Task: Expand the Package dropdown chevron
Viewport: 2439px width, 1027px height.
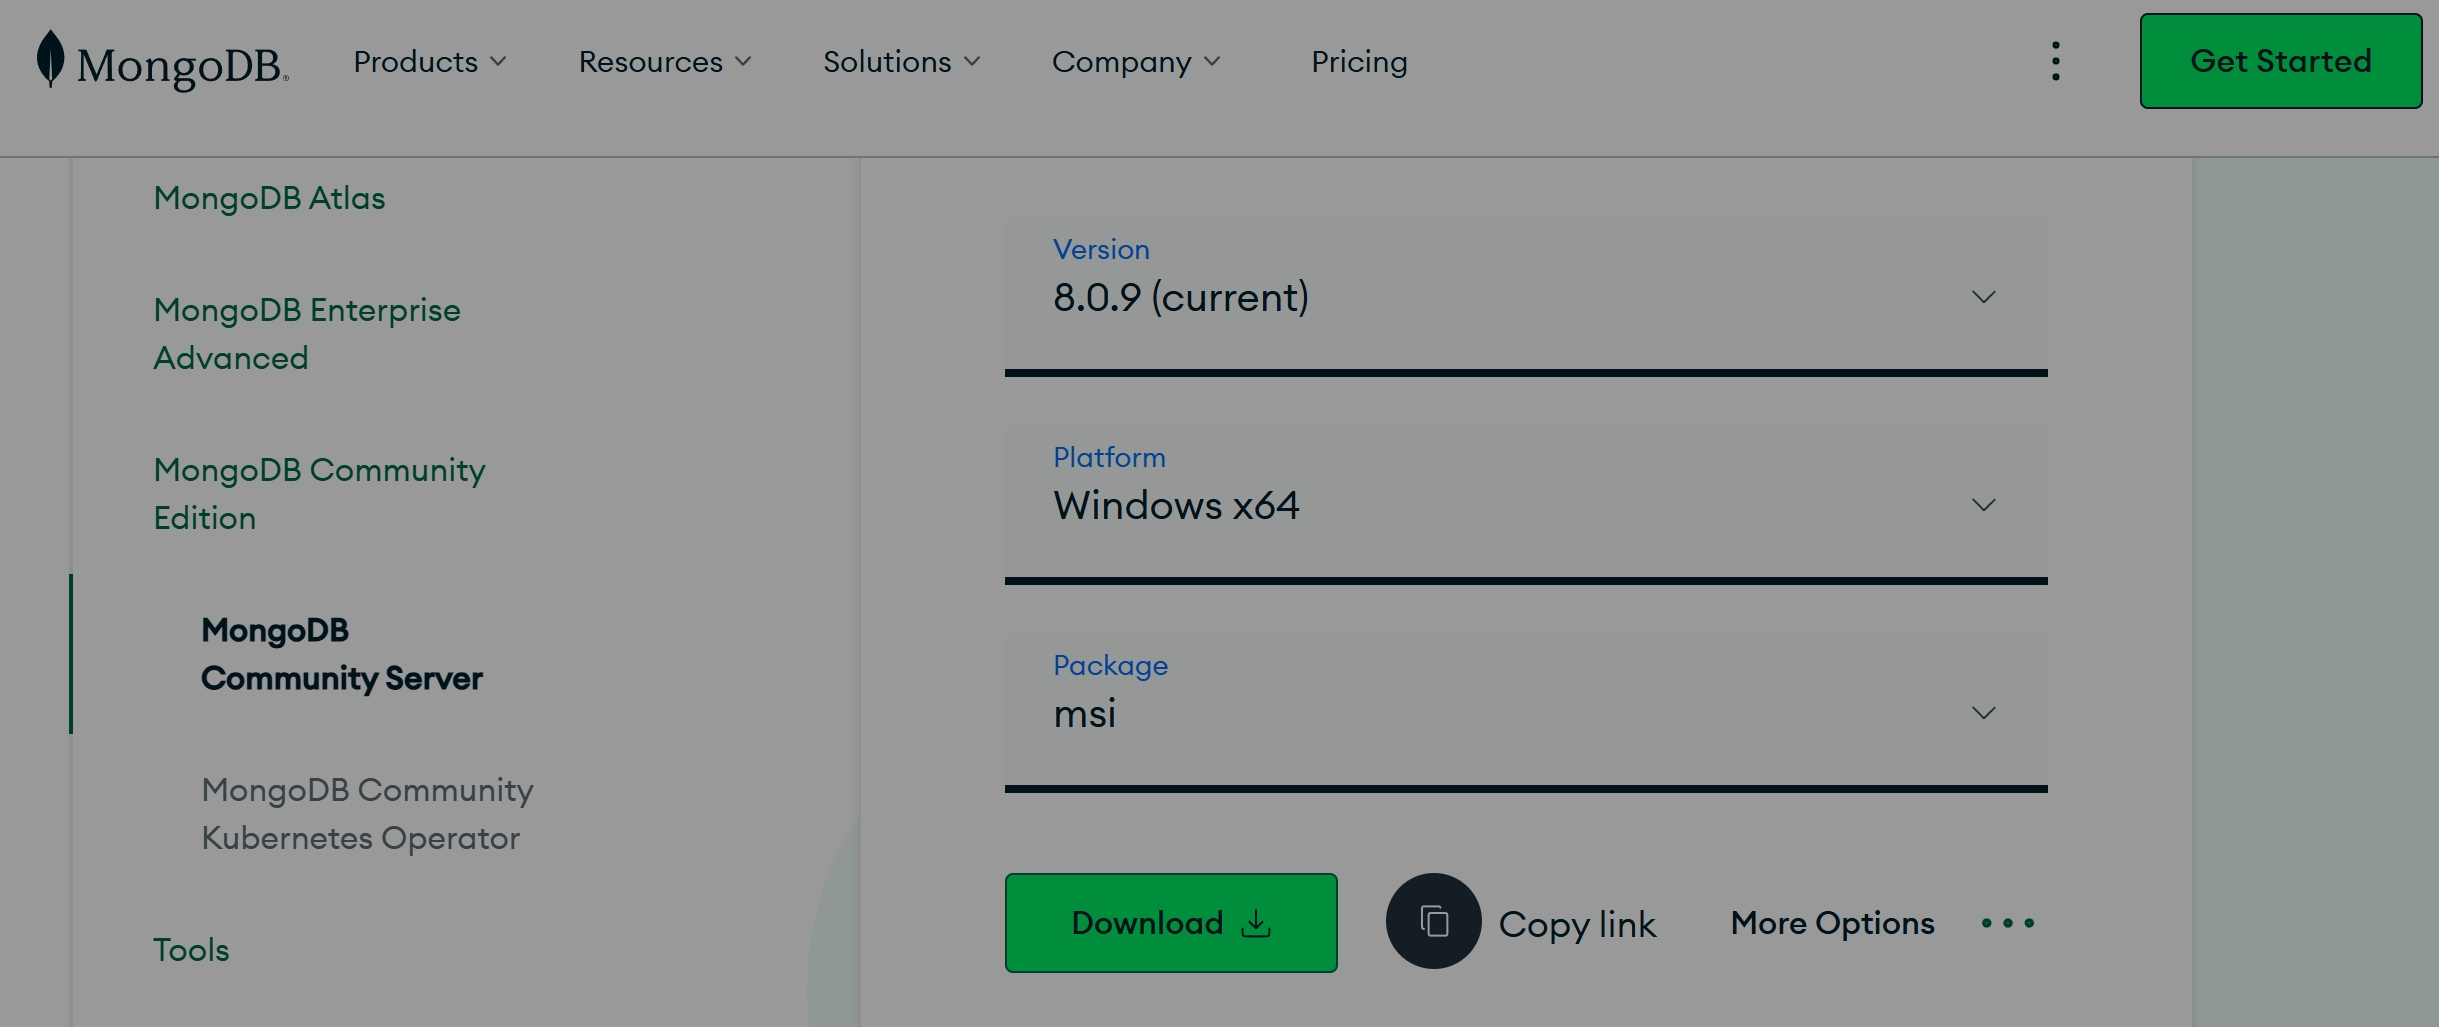Action: click(x=1983, y=713)
